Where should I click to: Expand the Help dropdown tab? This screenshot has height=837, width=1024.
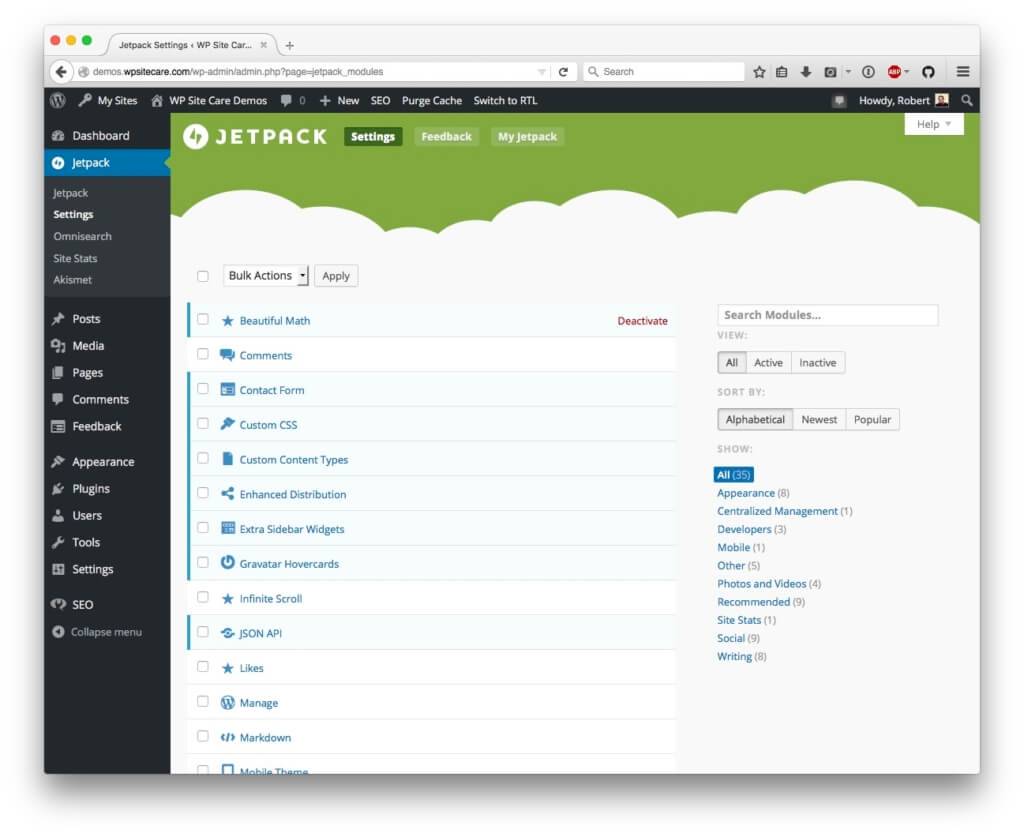coord(934,124)
